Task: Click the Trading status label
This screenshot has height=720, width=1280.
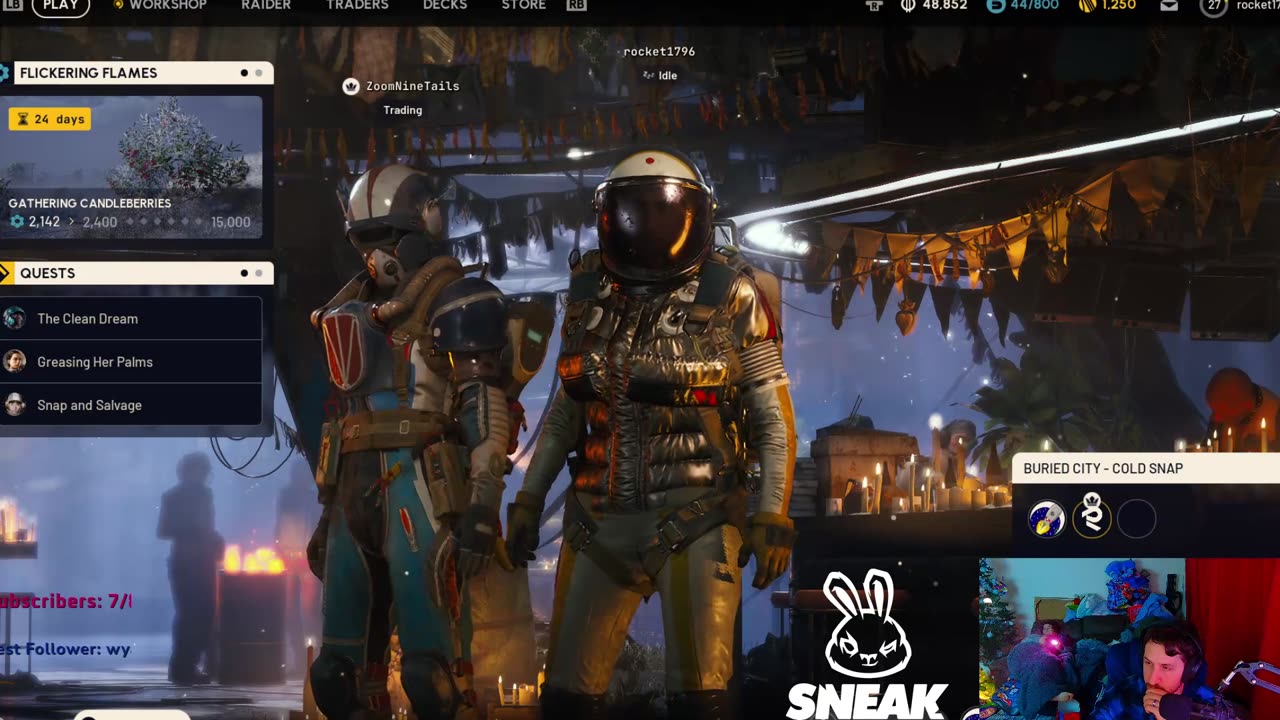Action: pos(403,110)
